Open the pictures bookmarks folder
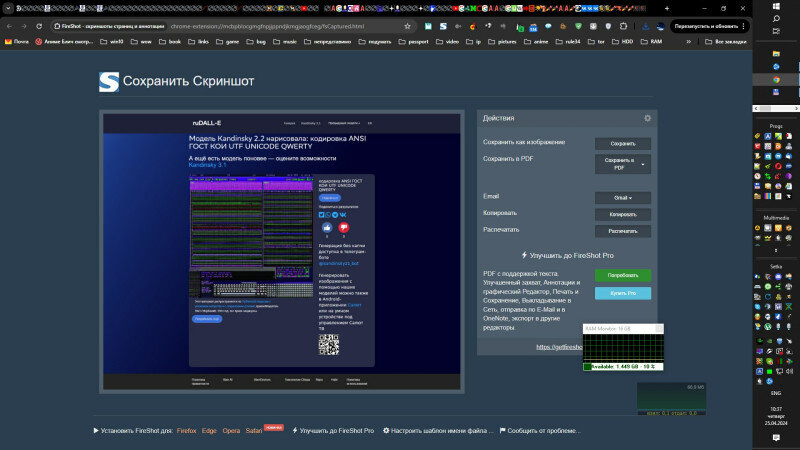Viewport: 800px width, 450px height. 503,42
